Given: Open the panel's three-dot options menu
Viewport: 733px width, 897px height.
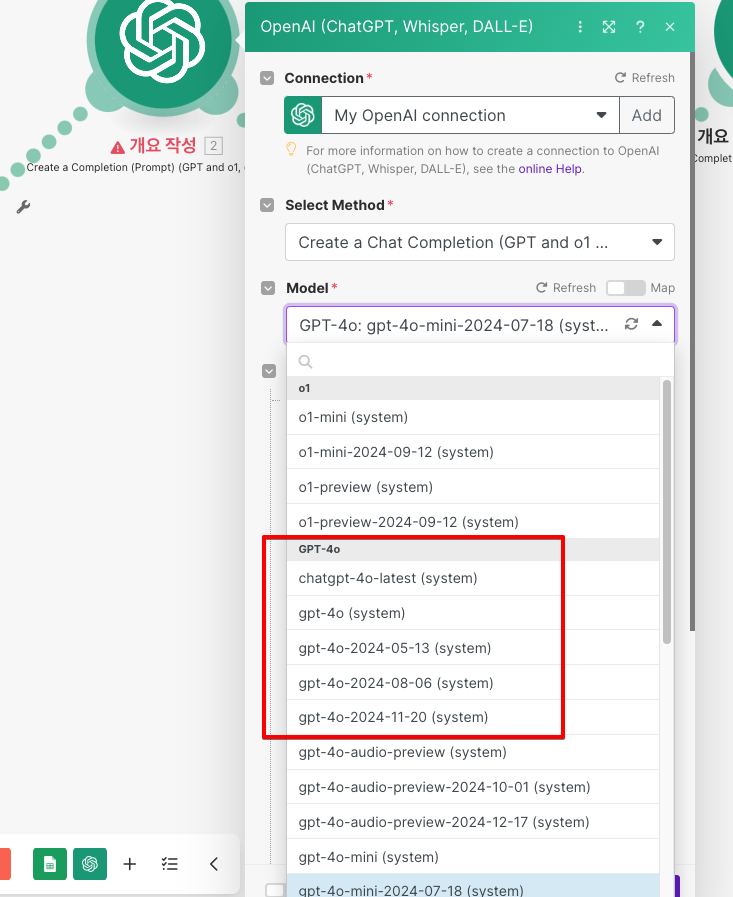Looking at the screenshot, I should click(580, 27).
